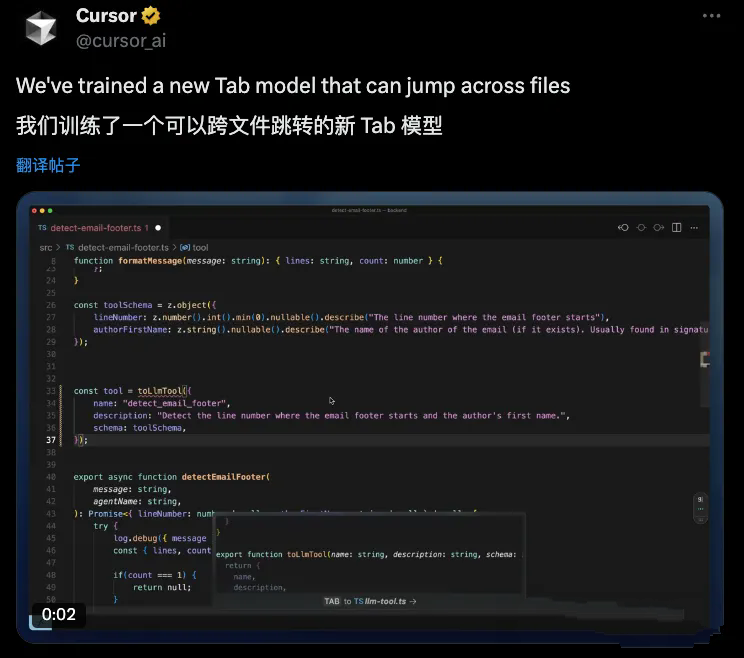This screenshot has height=658, width=744.
Task: Click line number 37 in gutter
Action: click(x=51, y=440)
